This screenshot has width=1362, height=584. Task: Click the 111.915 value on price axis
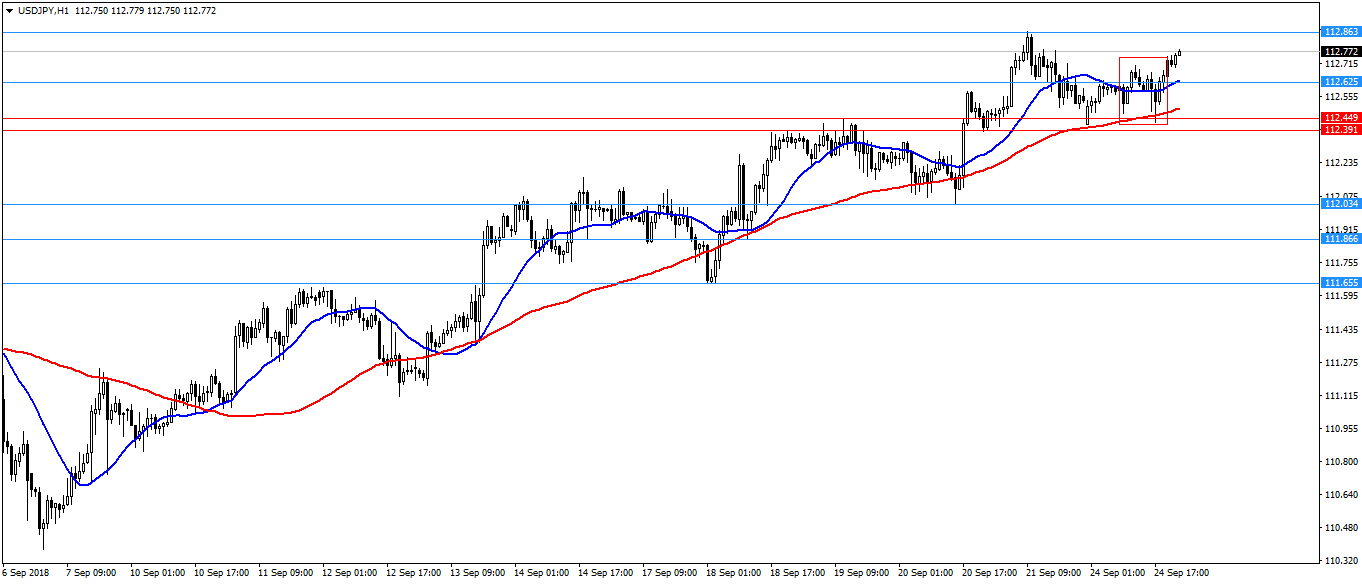pos(1341,229)
